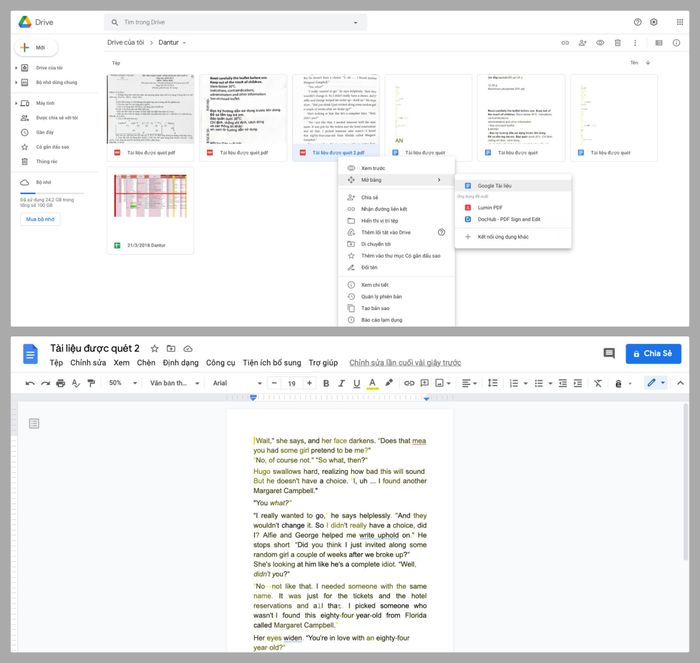The width and height of the screenshot is (700, 663).
Task: Open the document outline icon
Action: pos(34,424)
